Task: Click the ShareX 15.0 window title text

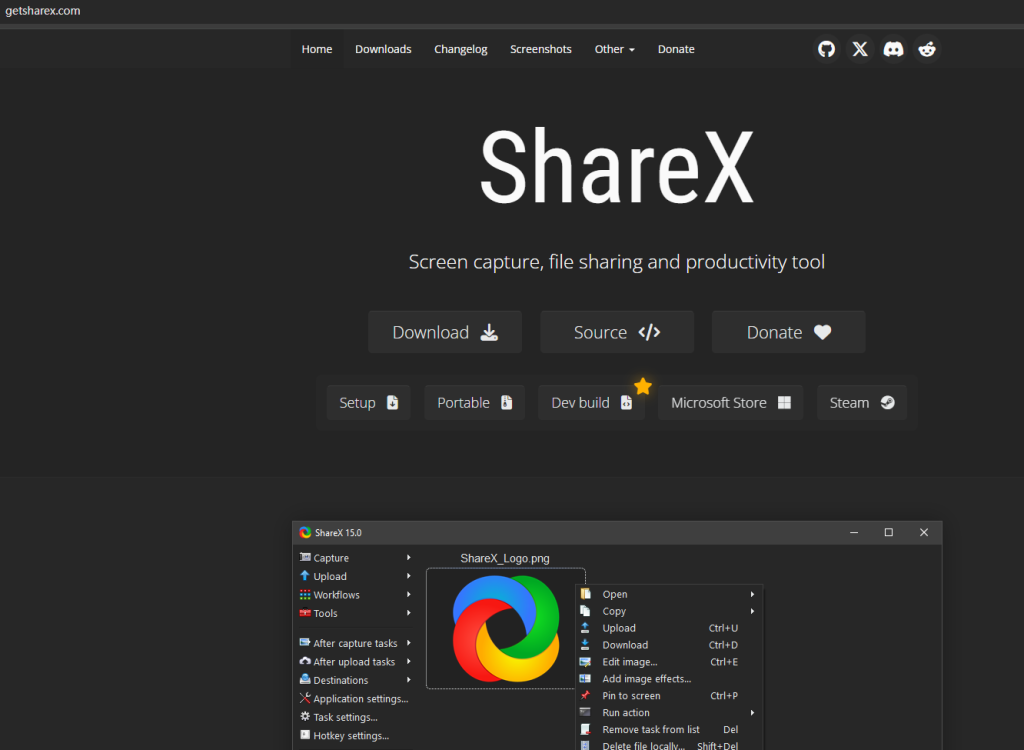Action: (x=338, y=532)
